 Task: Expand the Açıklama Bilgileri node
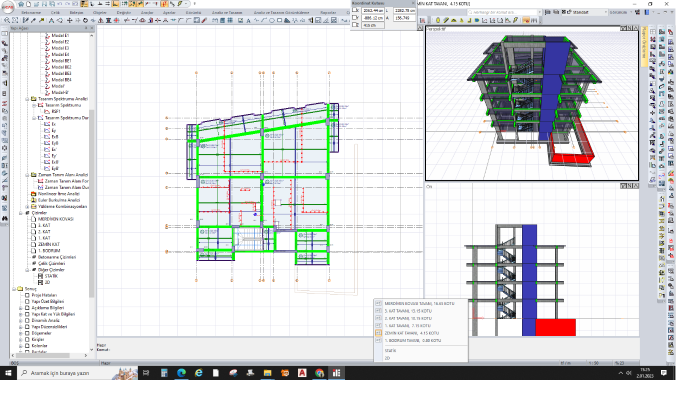[21, 308]
